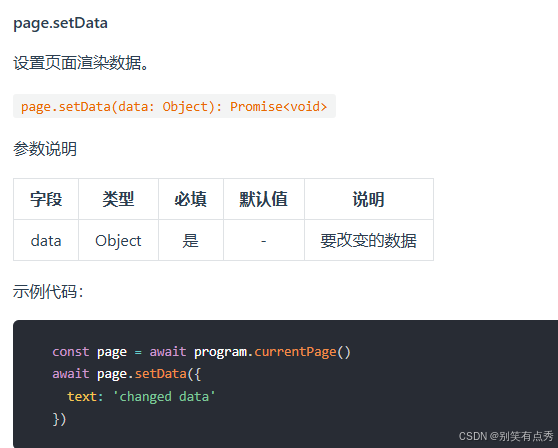The image size is (558, 448).
Task: Select the Object type table cell
Action: point(119,240)
